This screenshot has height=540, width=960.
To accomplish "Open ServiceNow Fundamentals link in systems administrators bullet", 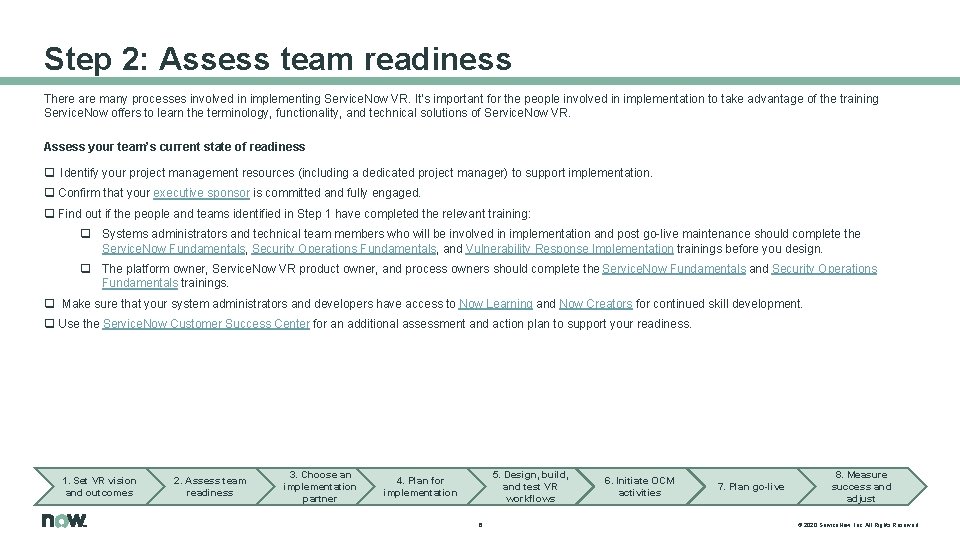I will click(x=173, y=249).
